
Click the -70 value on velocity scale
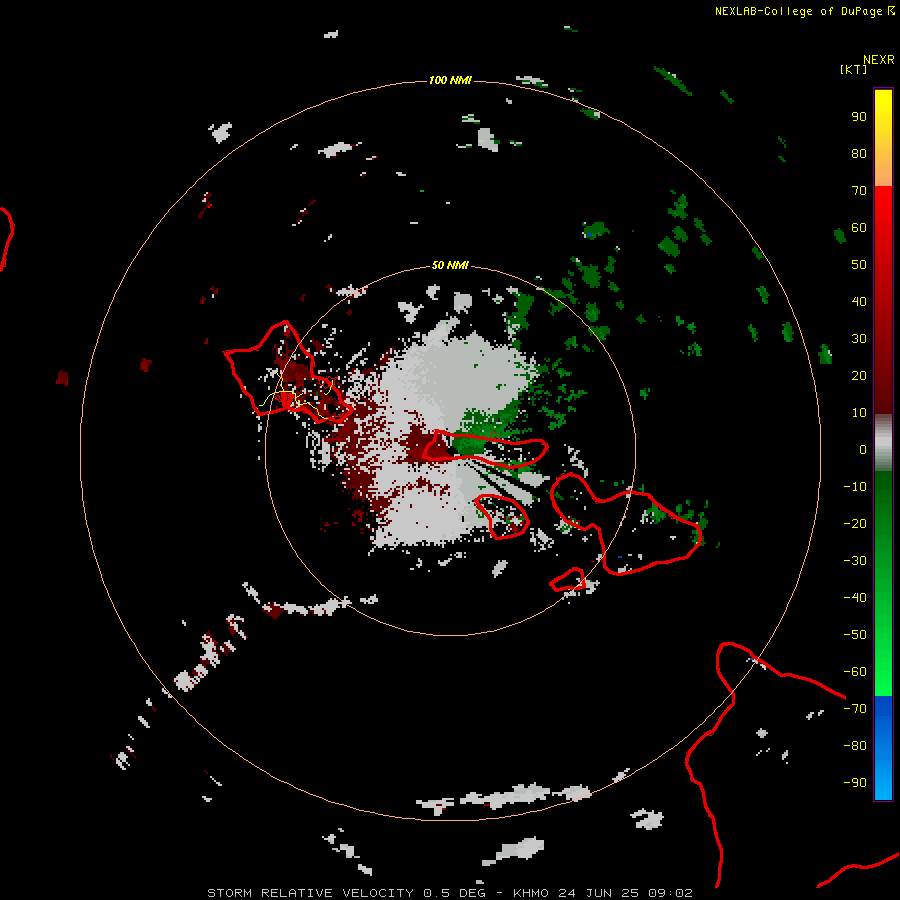pos(855,709)
